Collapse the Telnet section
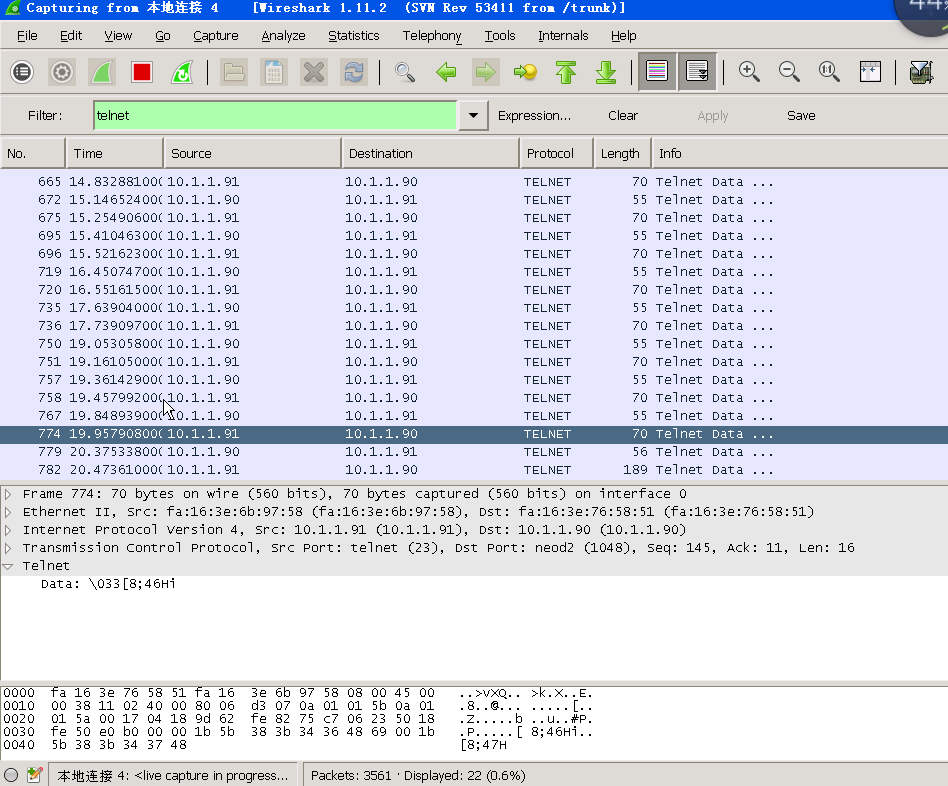 point(8,567)
